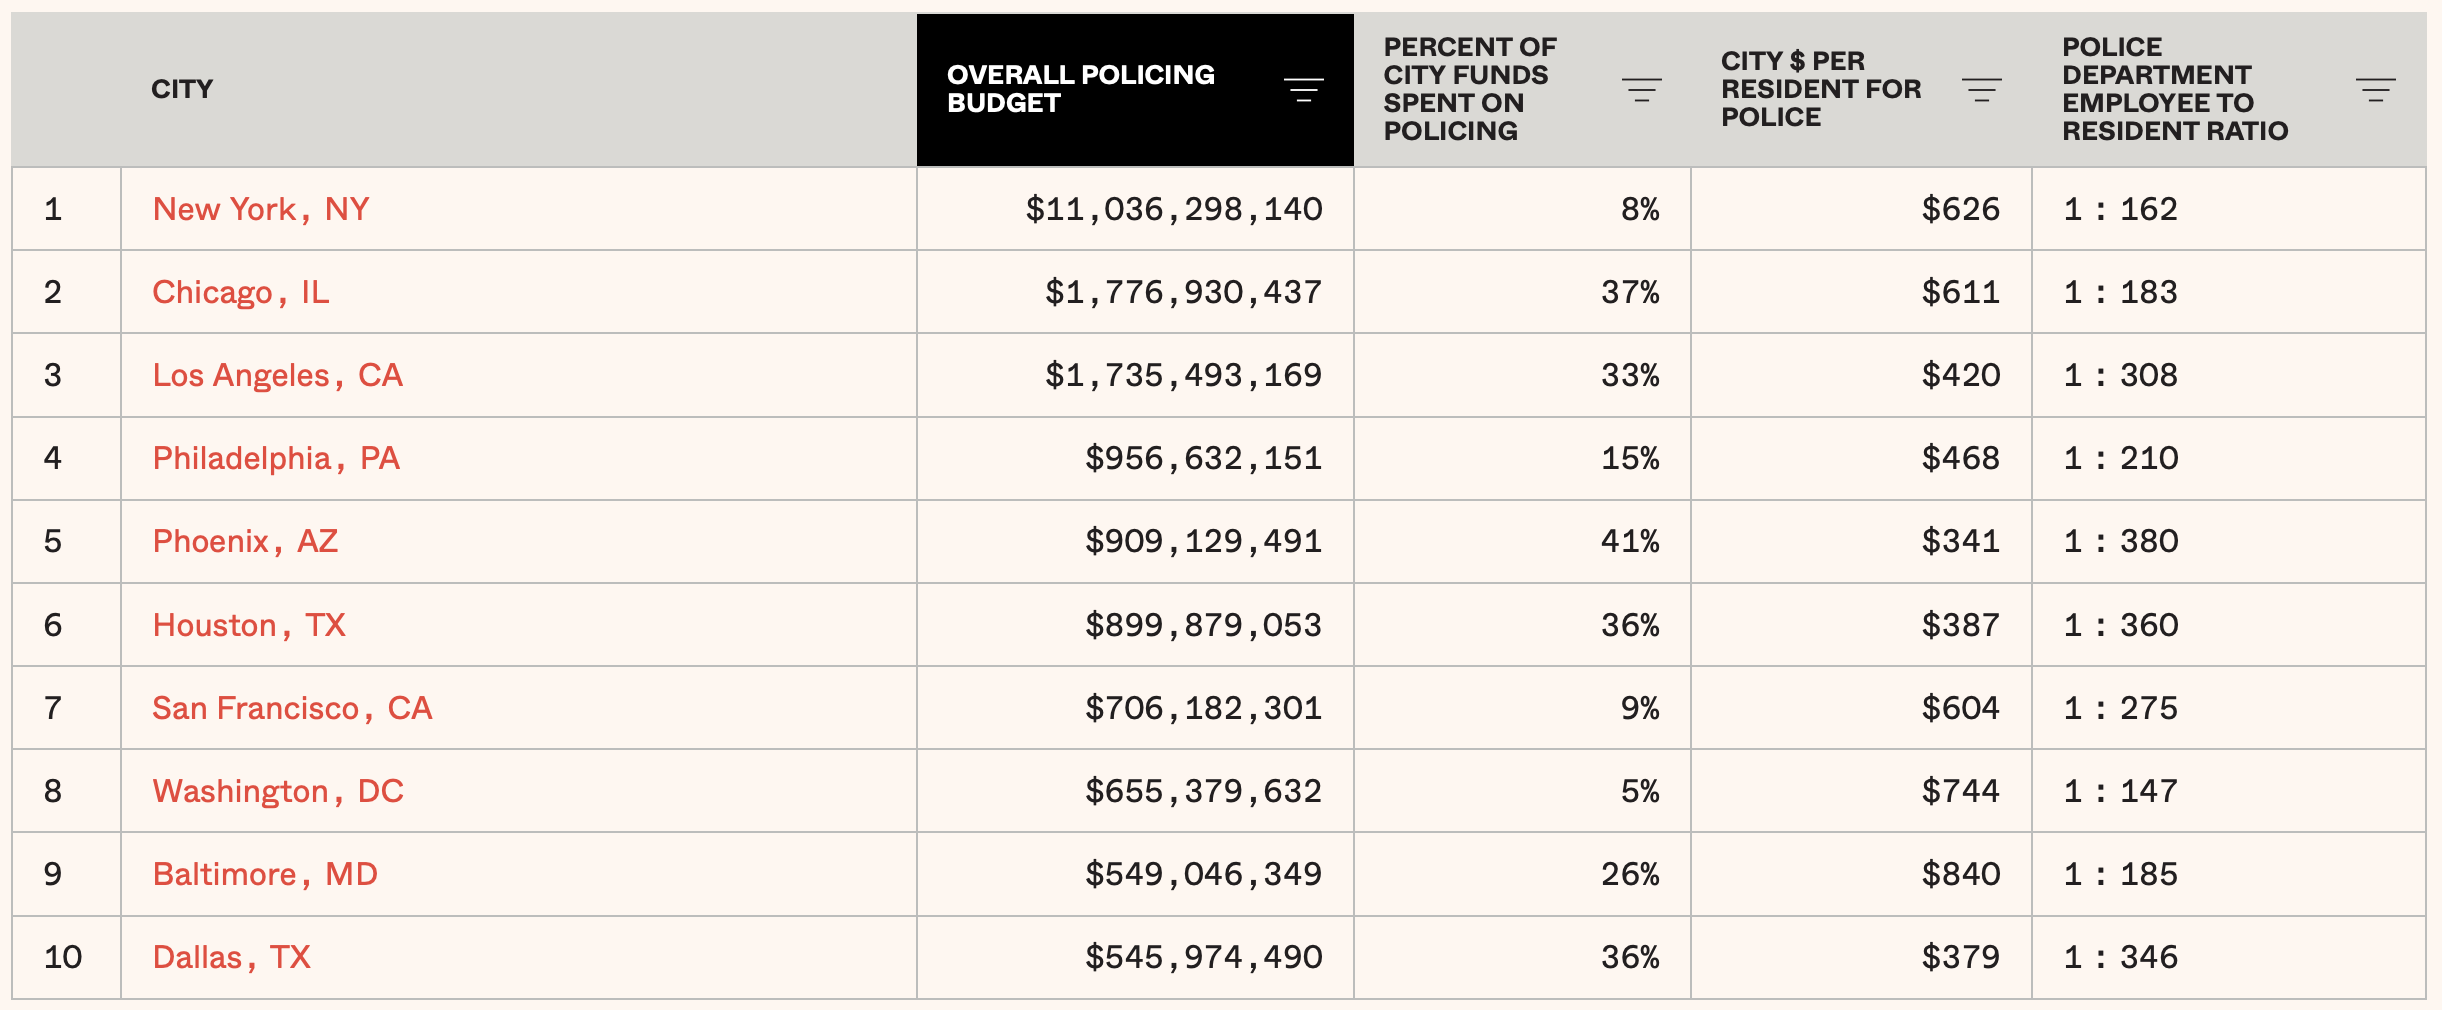Click Police Department Employee to Resident Ratio header
This screenshot has width=2442, height=1010.
2174,89
